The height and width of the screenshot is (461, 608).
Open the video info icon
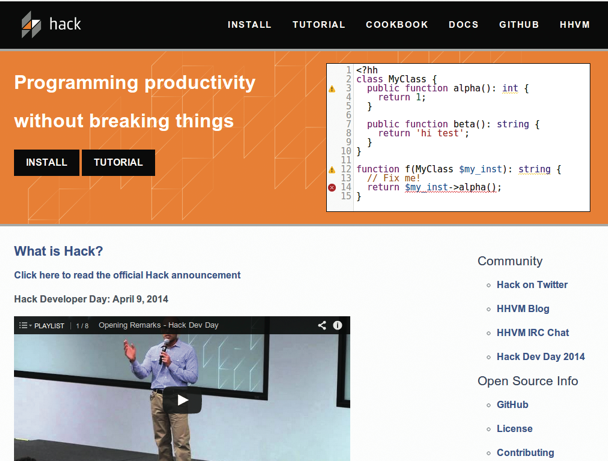point(338,325)
